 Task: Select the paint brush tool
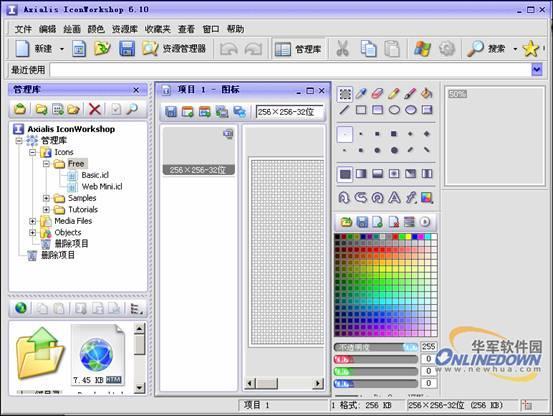tap(410, 93)
